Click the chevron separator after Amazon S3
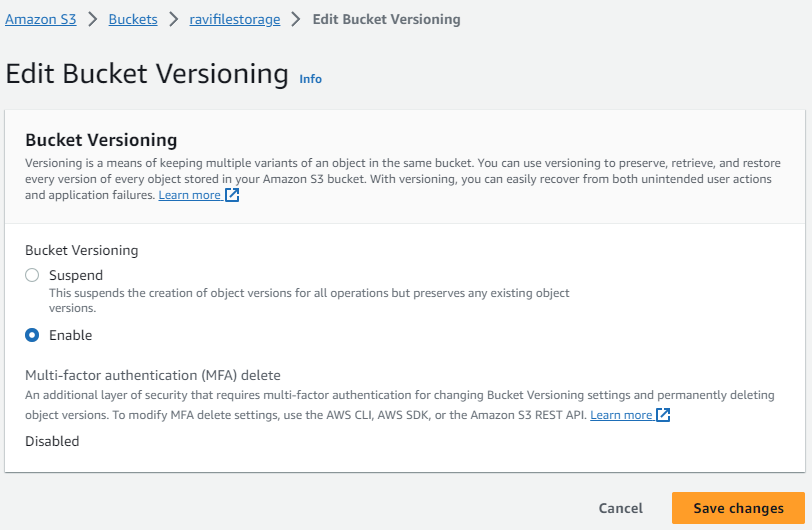812x530 pixels. coord(94,19)
